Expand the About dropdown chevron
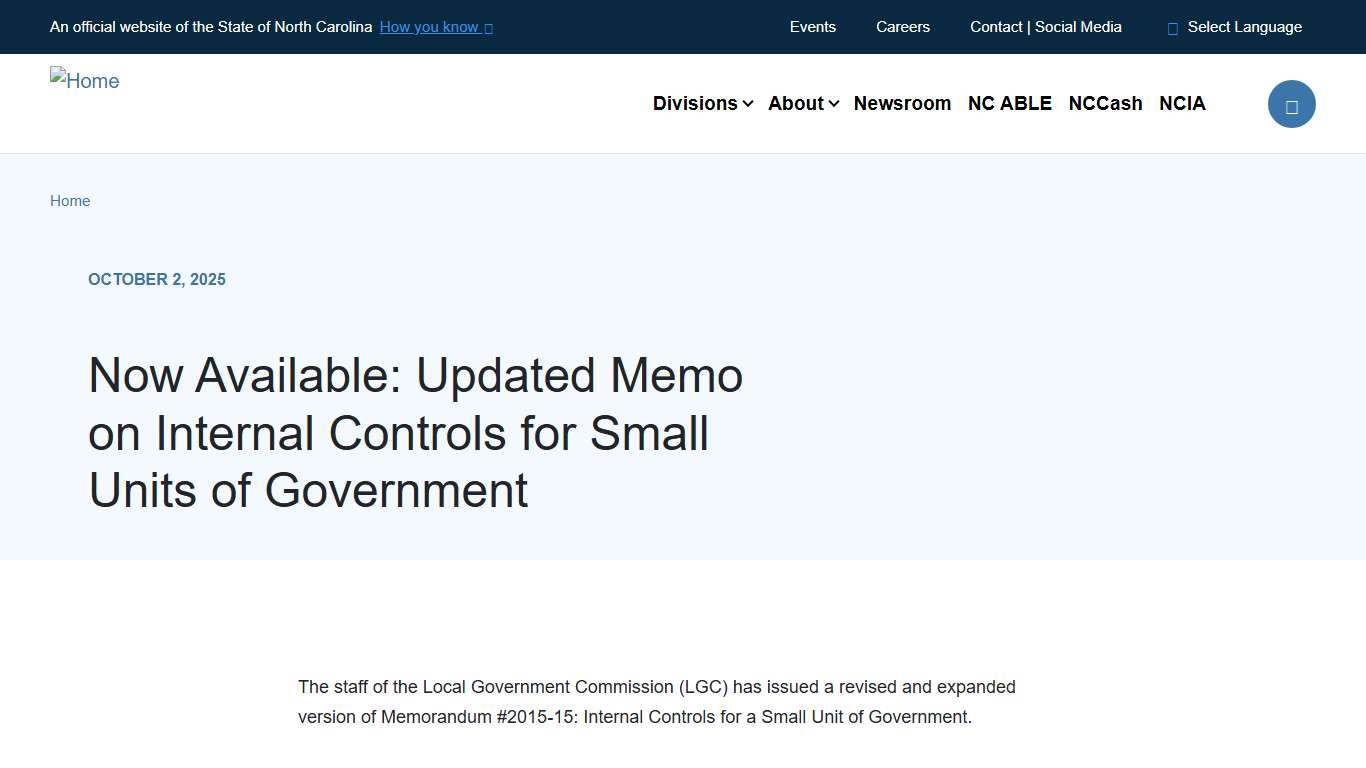This screenshot has width=1366, height=768. coord(834,104)
